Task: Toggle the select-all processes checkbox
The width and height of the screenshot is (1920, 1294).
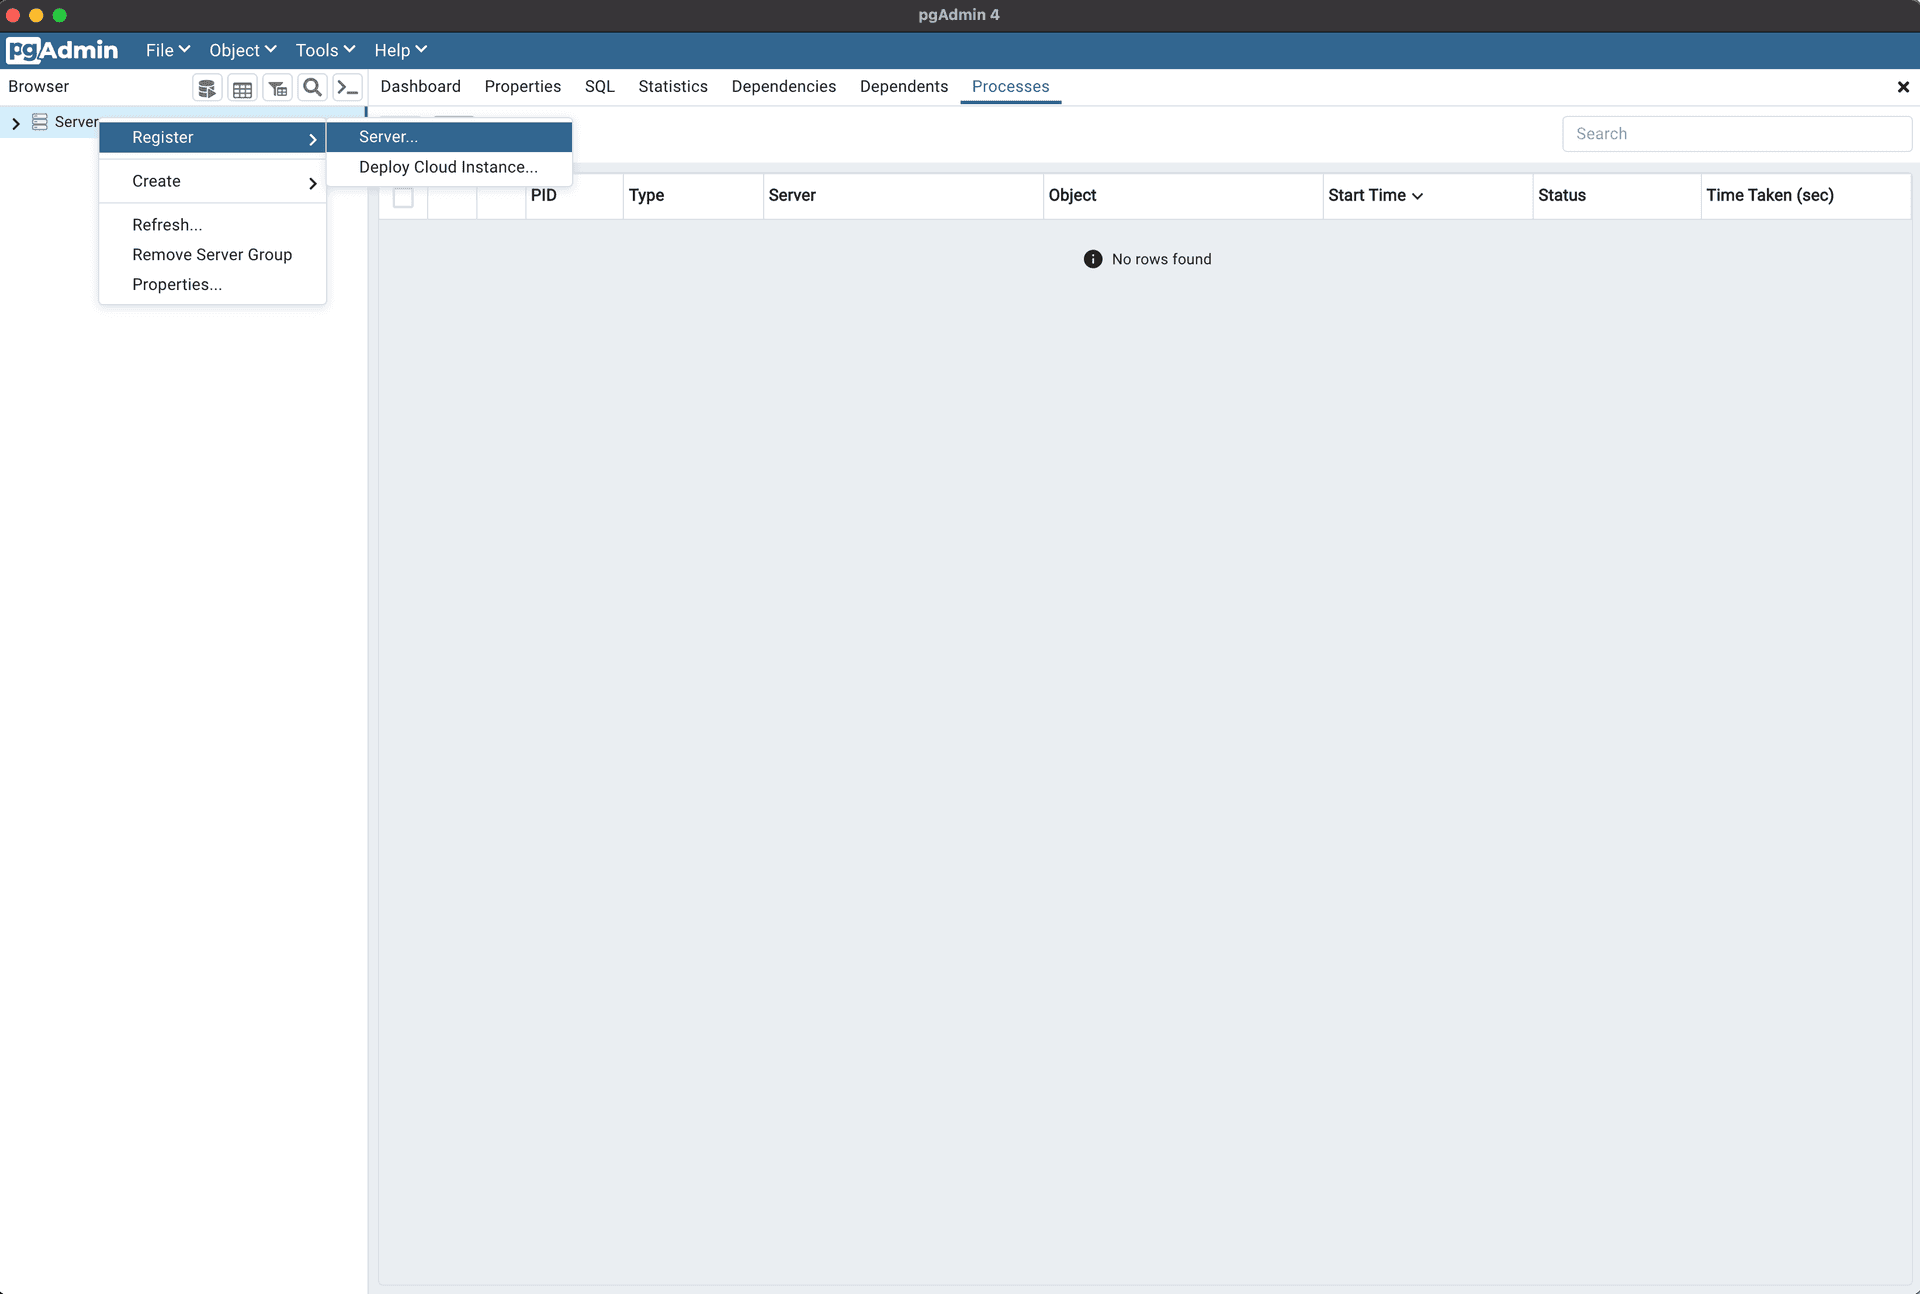Action: (403, 198)
